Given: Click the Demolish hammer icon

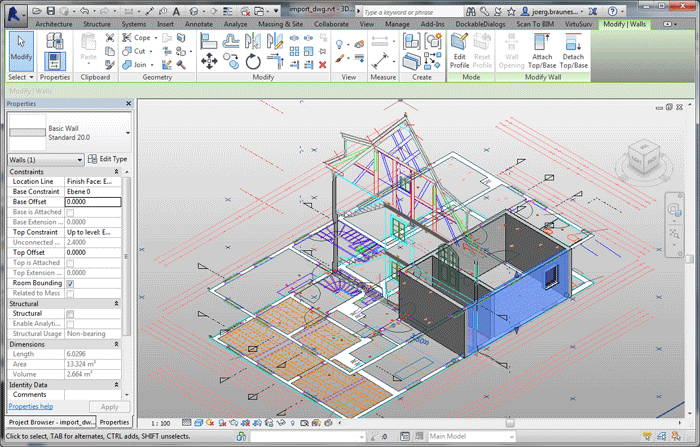Looking at the screenshot, I should click(x=181, y=65).
